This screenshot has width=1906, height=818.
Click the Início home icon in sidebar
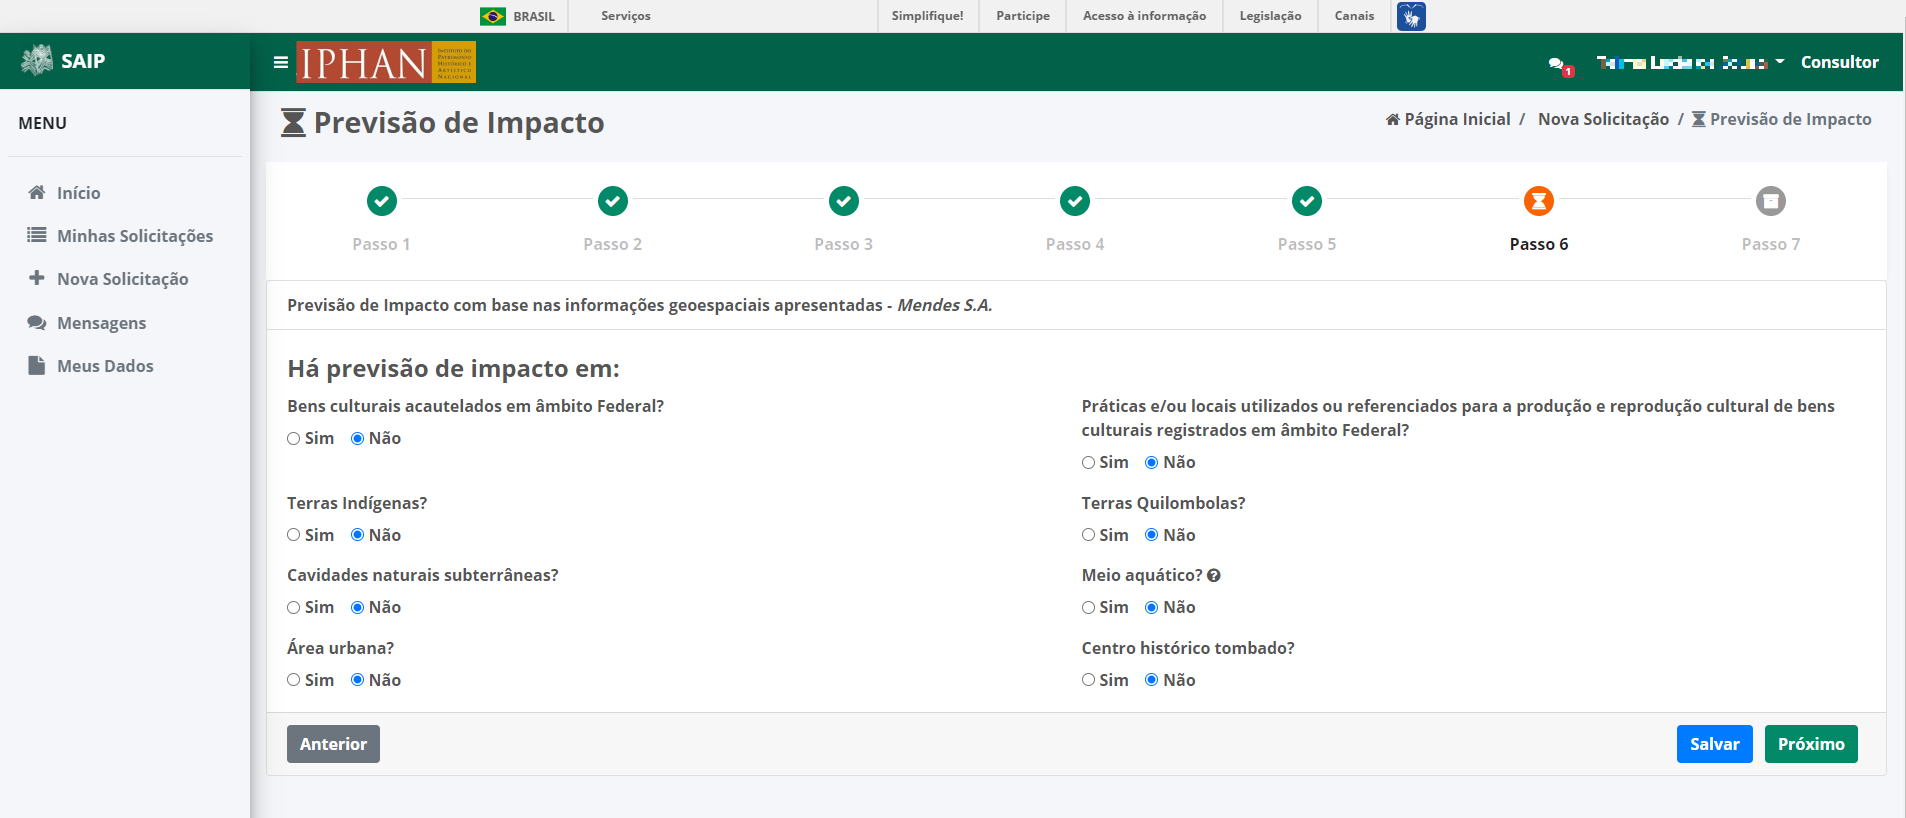coord(37,192)
